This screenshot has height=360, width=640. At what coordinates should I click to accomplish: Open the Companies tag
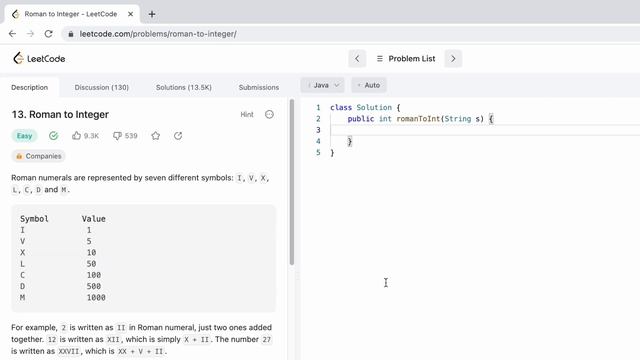[x=38, y=156]
